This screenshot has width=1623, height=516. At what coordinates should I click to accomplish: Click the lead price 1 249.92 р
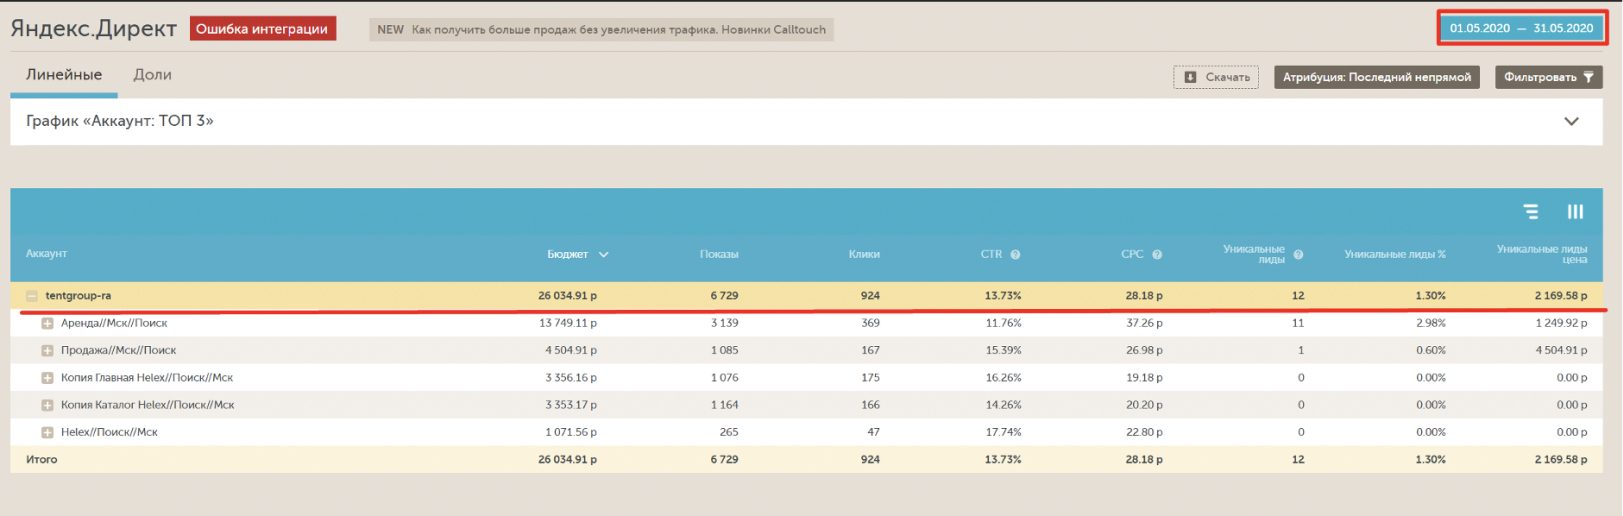coord(1561,323)
